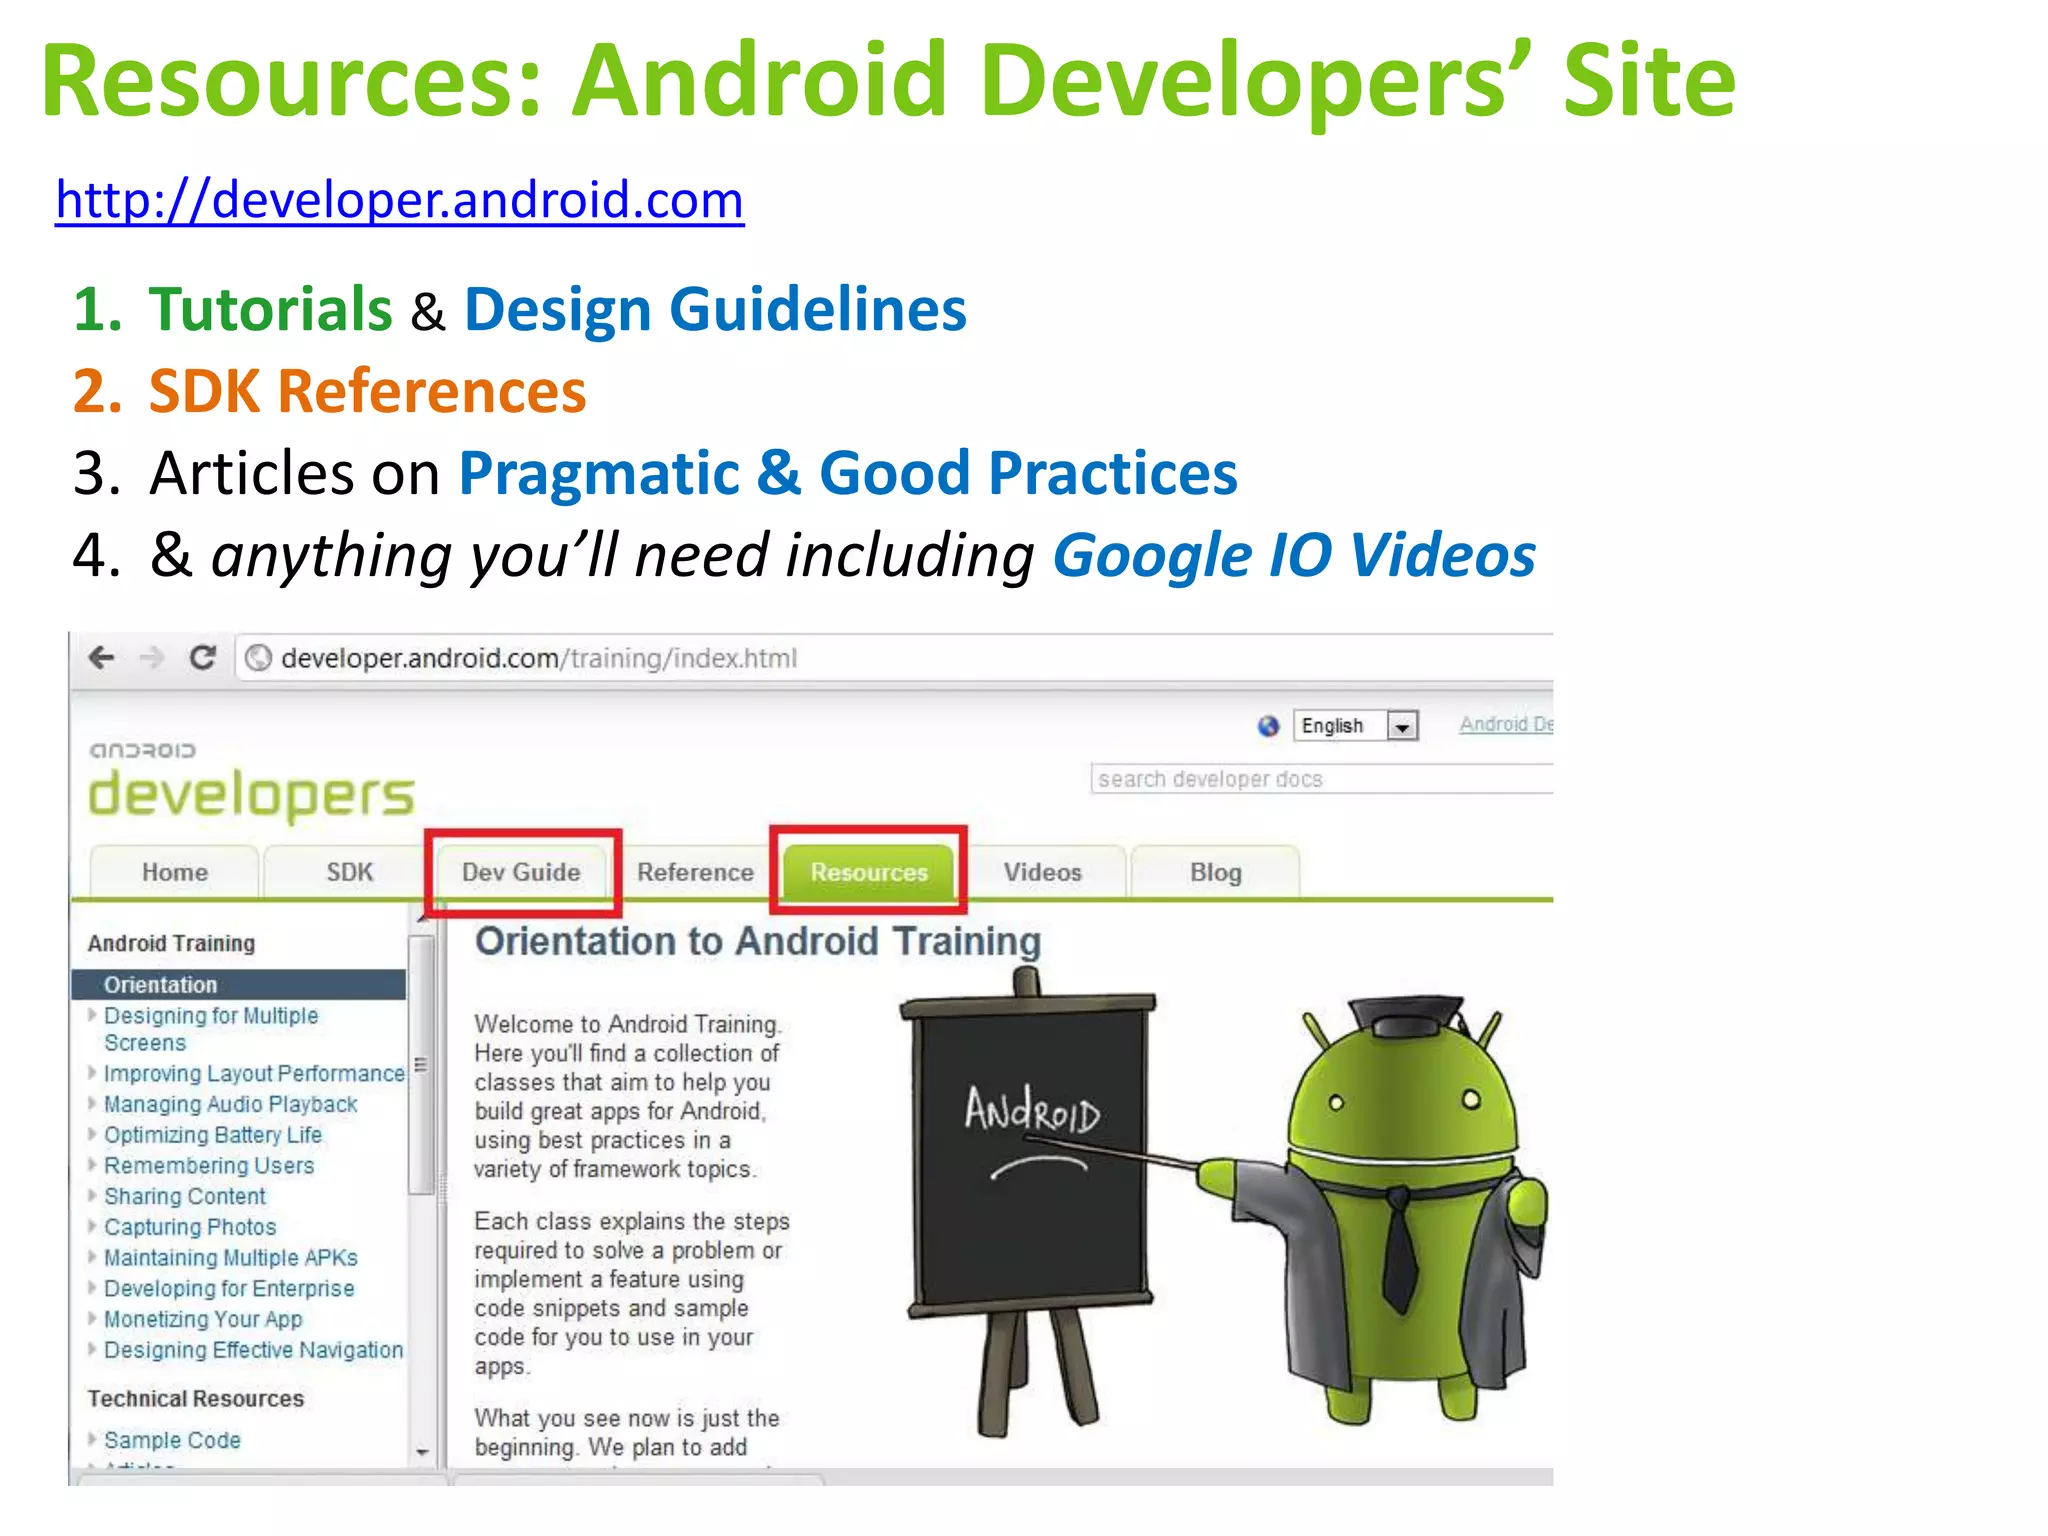The image size is (2048, 1536).
Task: Open the developer.android.com hyperlink
Action: pyautogui.click(x=400, y=200)
